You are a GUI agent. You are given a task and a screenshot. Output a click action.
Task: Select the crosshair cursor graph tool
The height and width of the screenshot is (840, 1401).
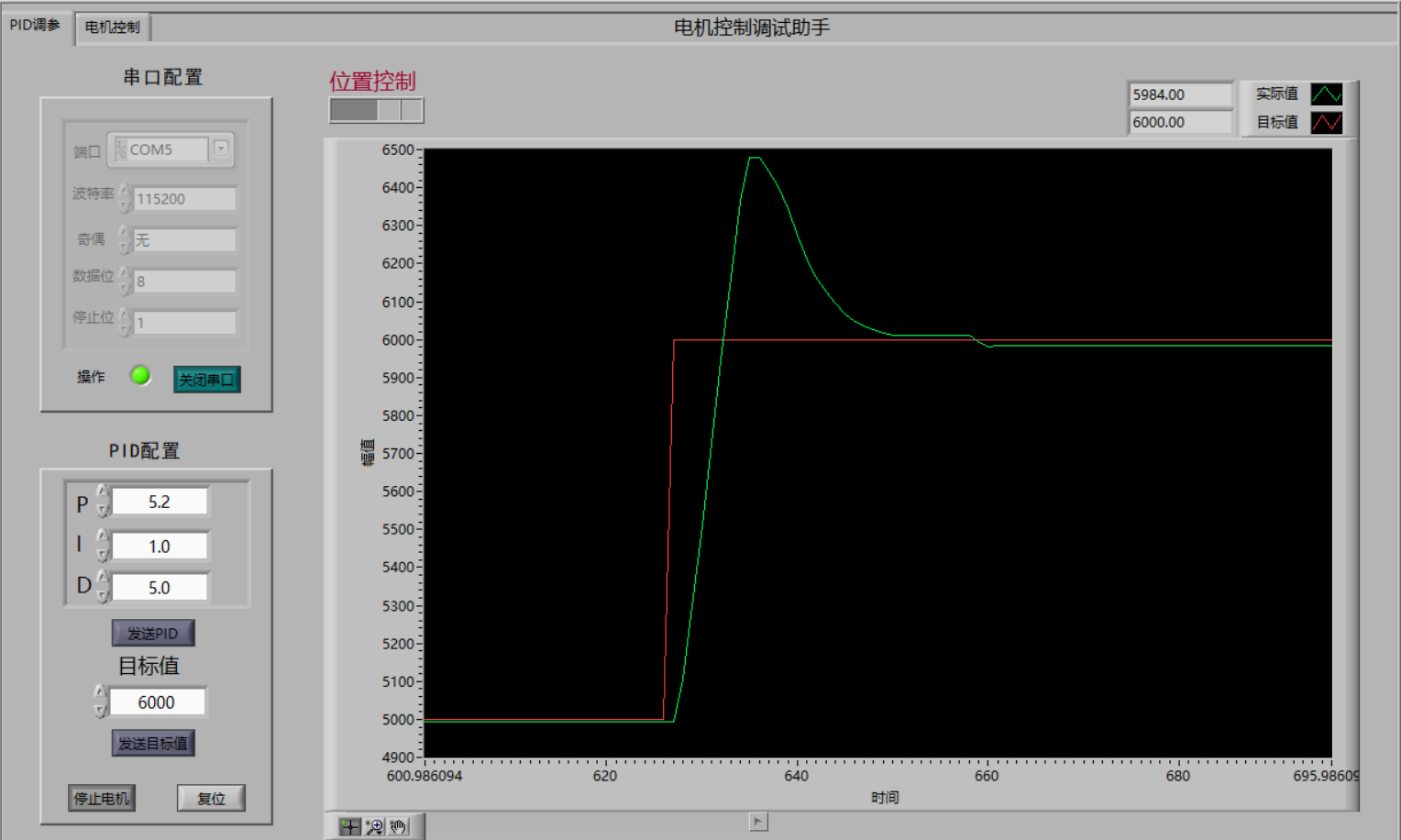(x=349, y=826)
